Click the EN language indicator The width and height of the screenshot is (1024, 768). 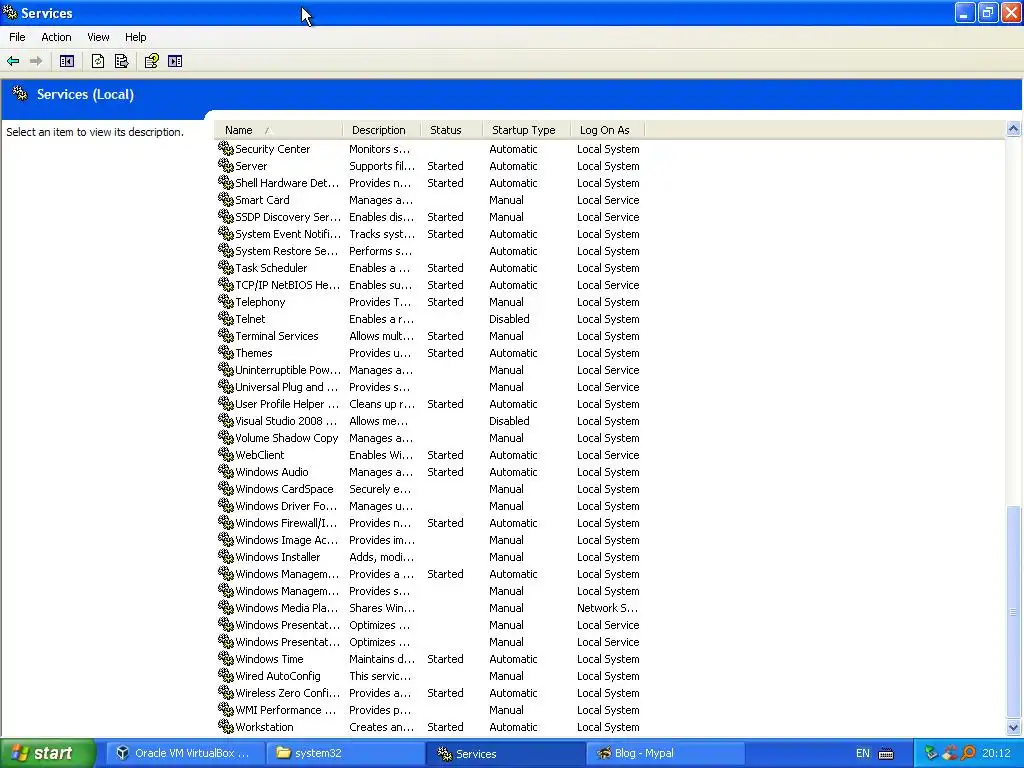pos(863,754)
